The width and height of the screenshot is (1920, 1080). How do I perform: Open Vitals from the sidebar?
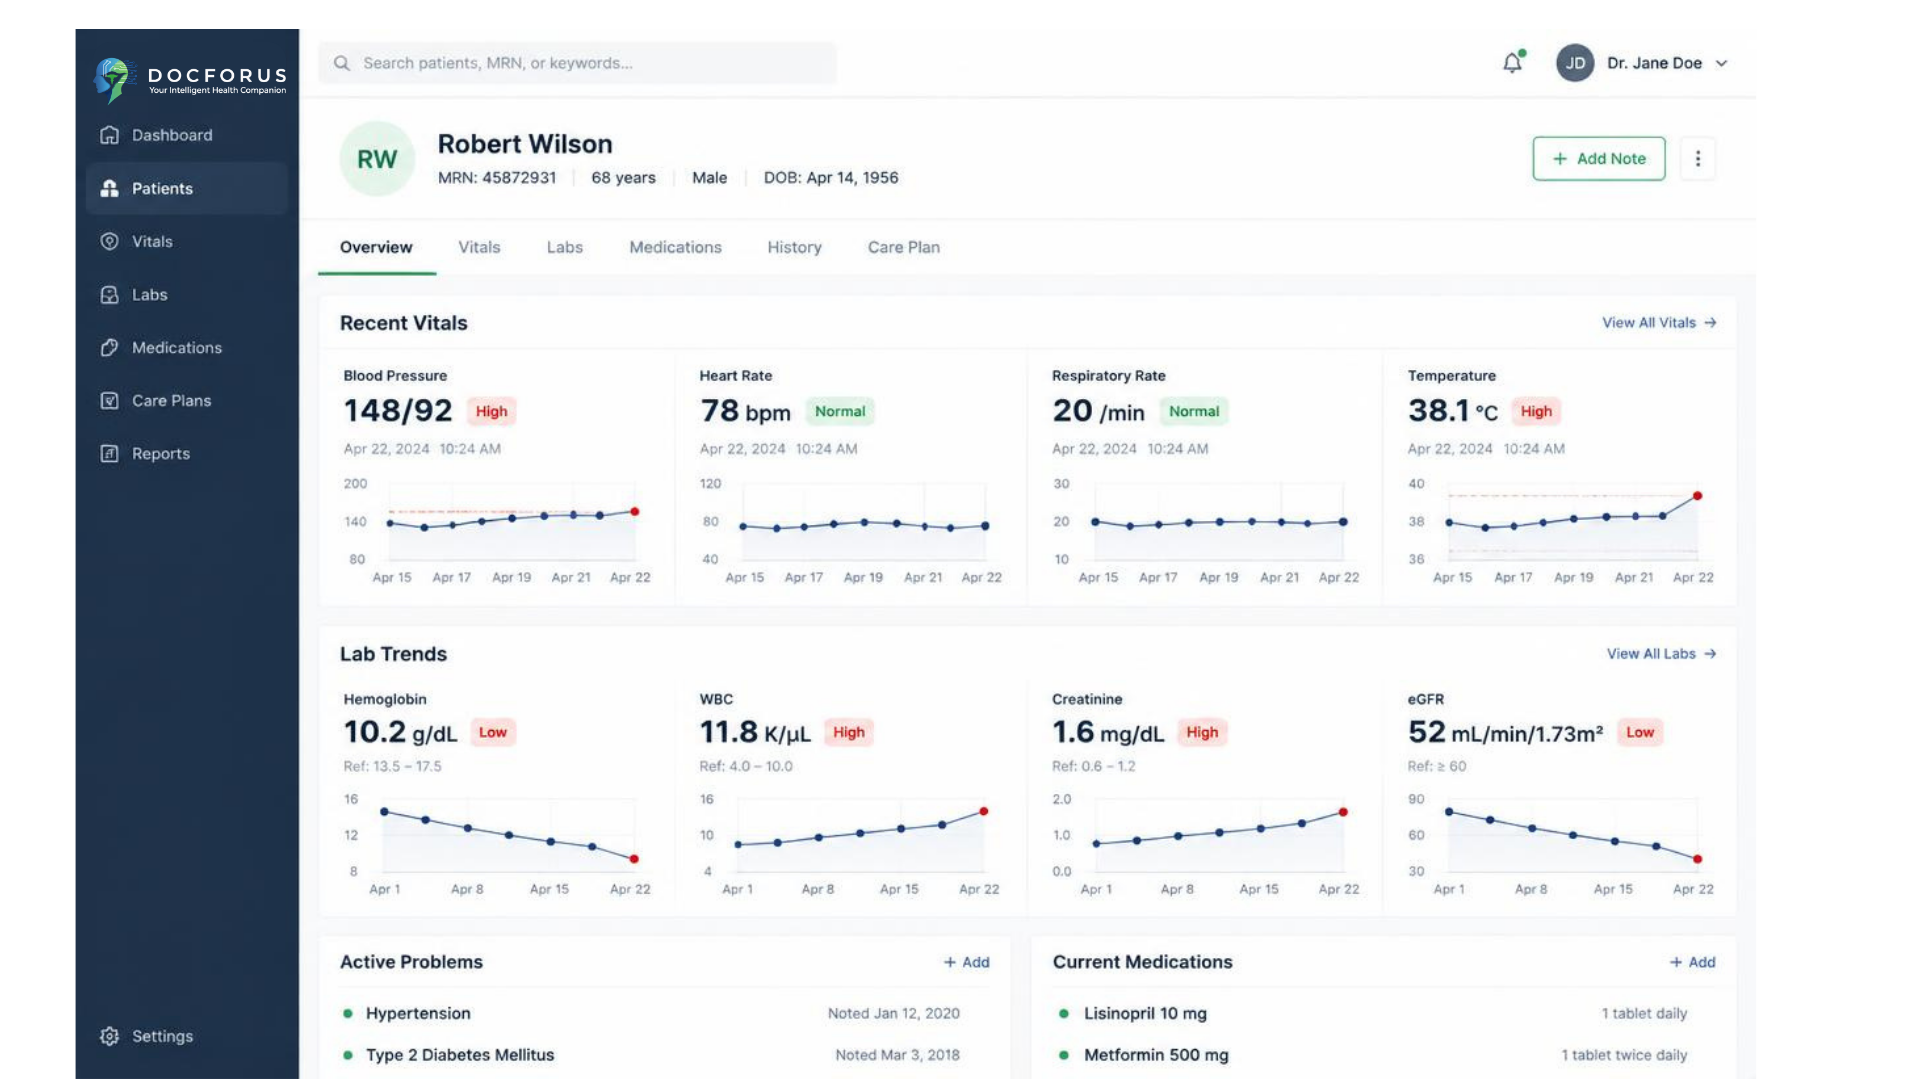tap(187, 241)
